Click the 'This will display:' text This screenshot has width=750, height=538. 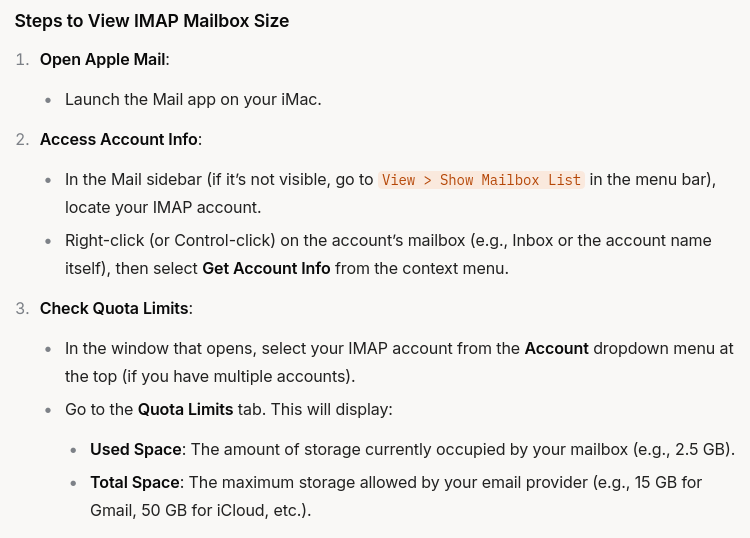click(332, 409)
